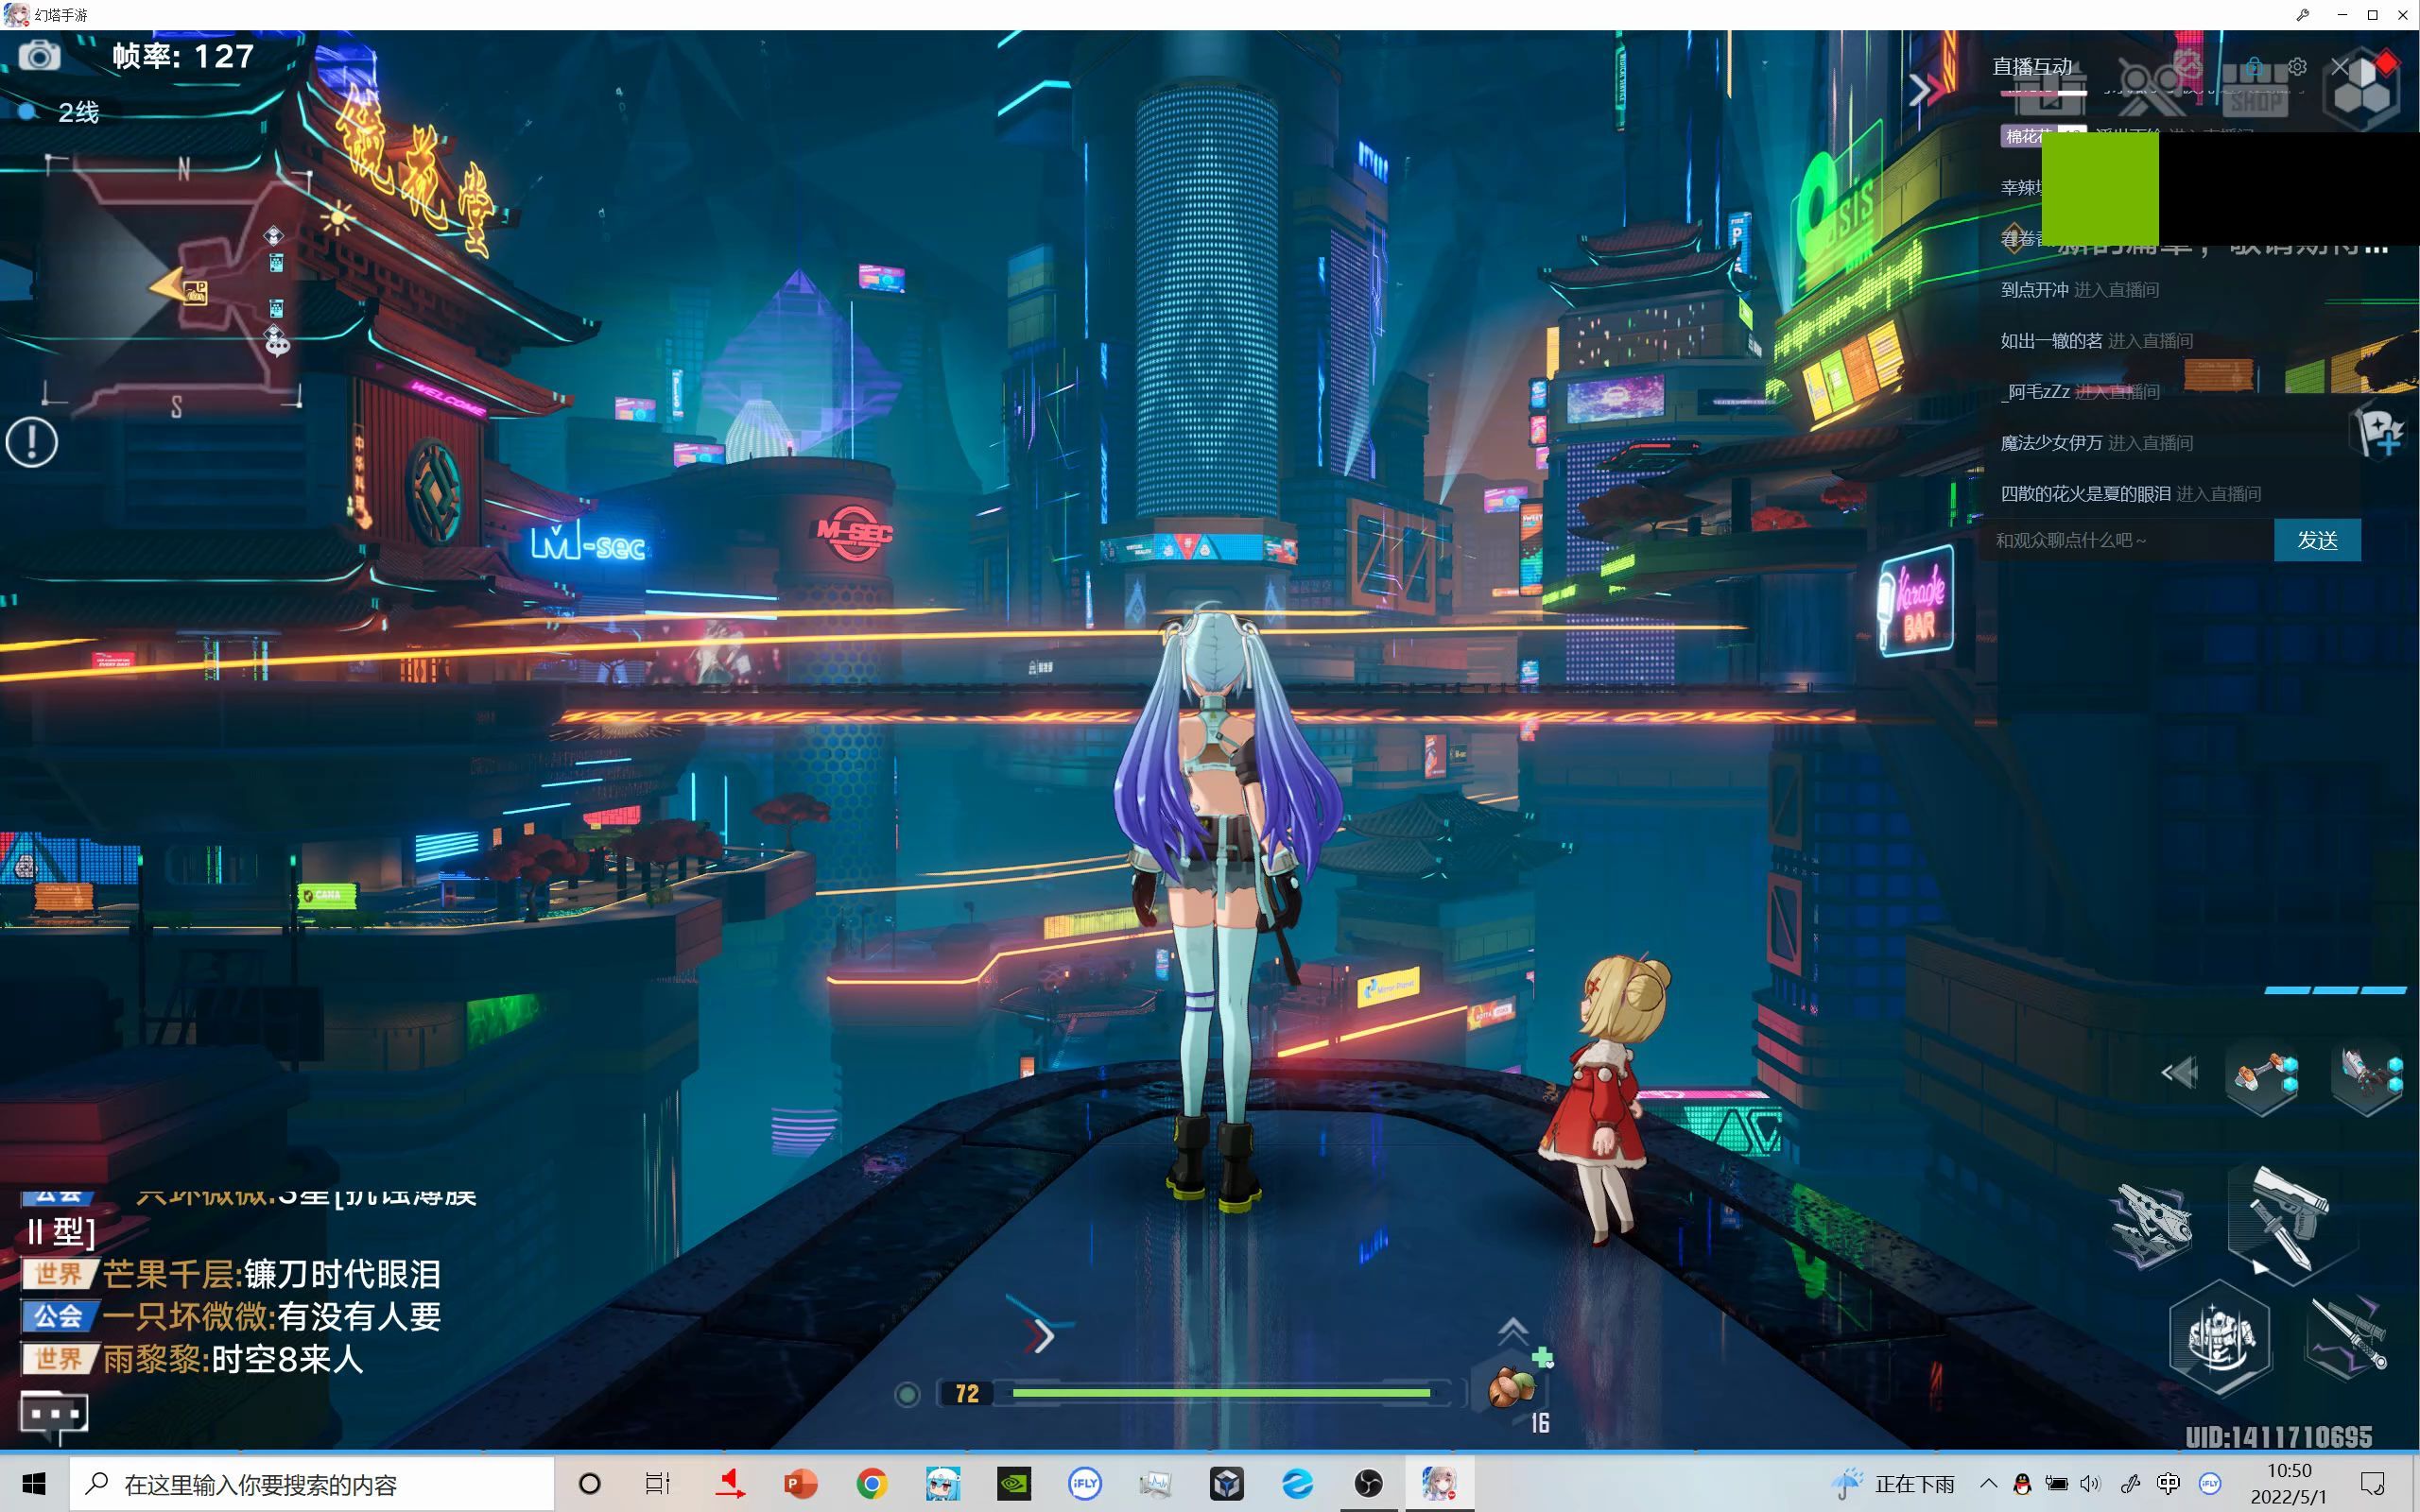The image size is (2420, 1512).
Task: Open the taskbar clock 10:50
Action: click(x=2289, y=1483)
